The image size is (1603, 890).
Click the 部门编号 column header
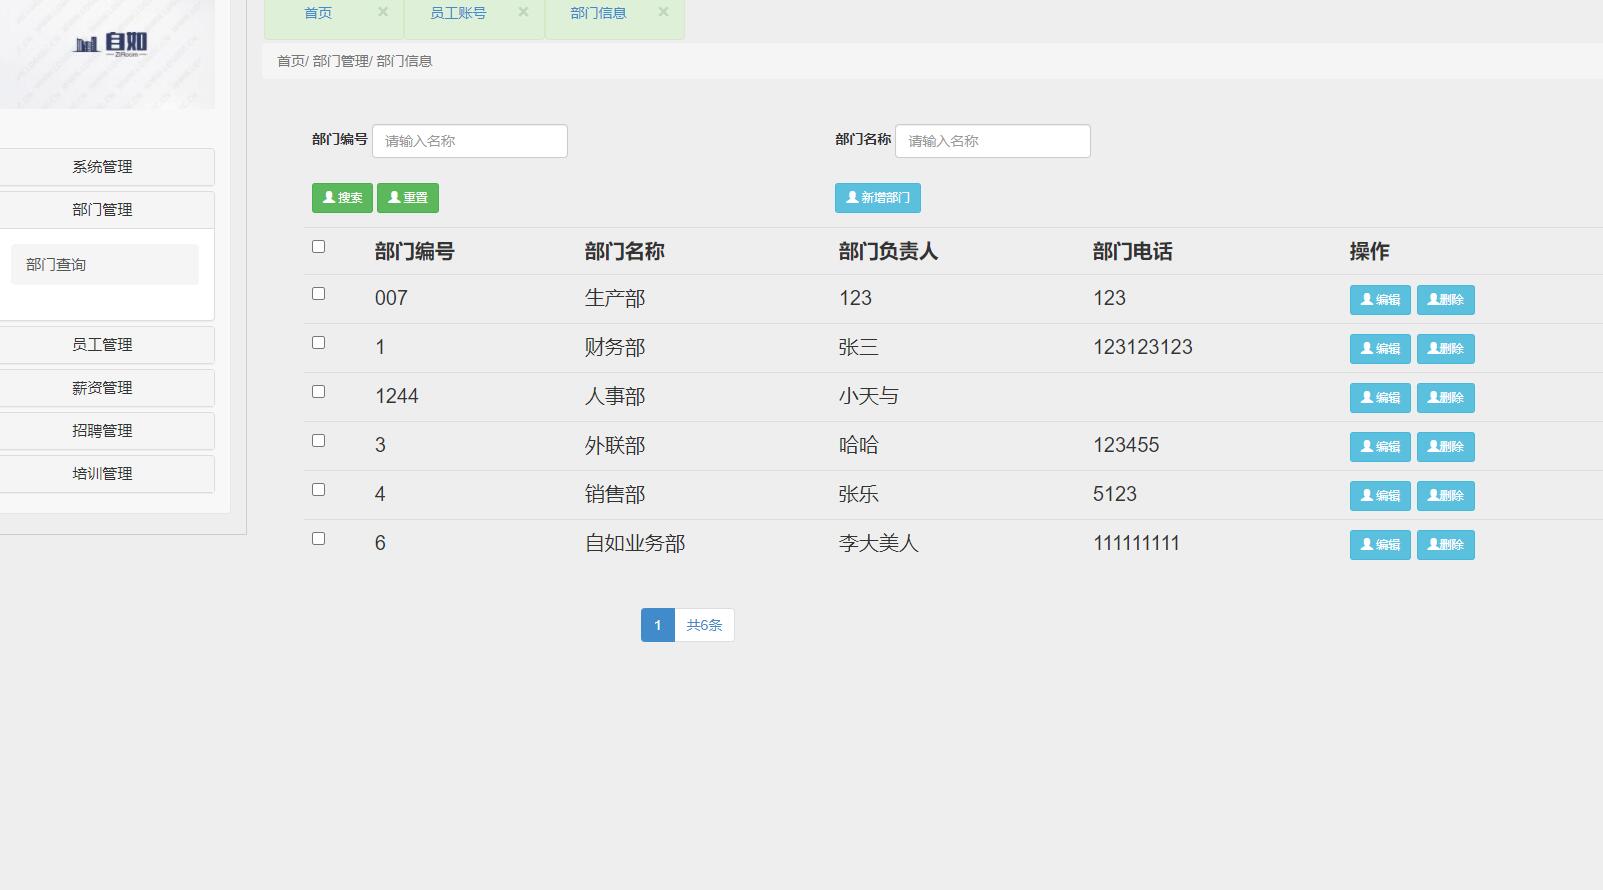[x=415, y=252]
